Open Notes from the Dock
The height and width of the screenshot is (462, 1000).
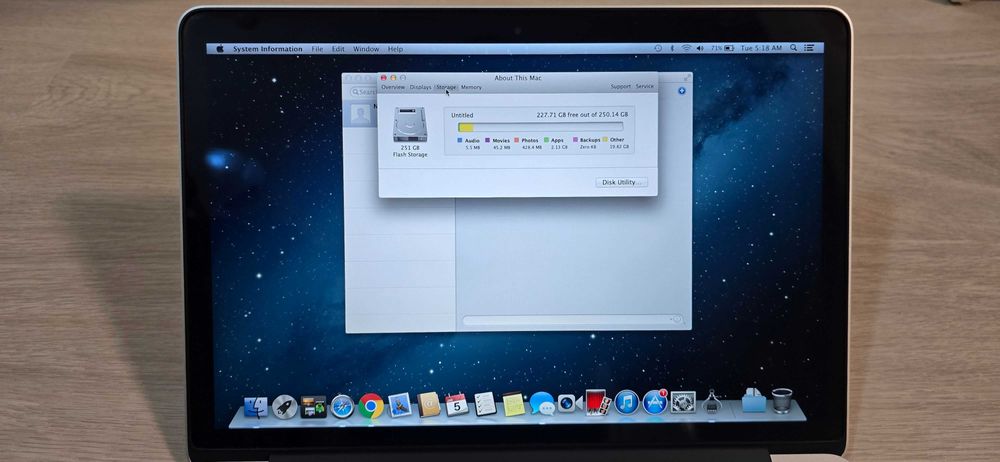(x=513, y=404)
